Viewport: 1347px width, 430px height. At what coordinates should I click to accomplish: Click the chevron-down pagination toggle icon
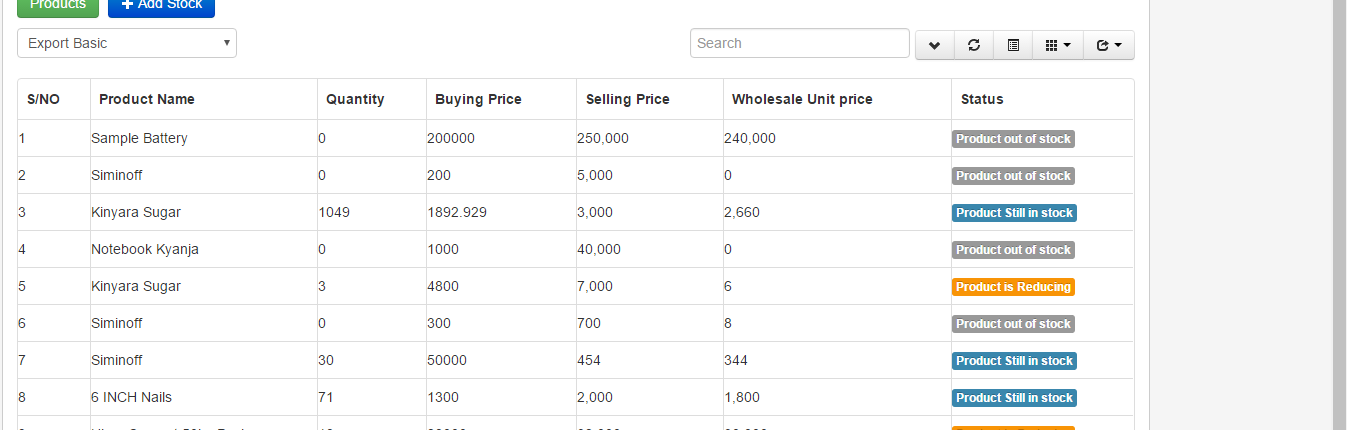934,45
